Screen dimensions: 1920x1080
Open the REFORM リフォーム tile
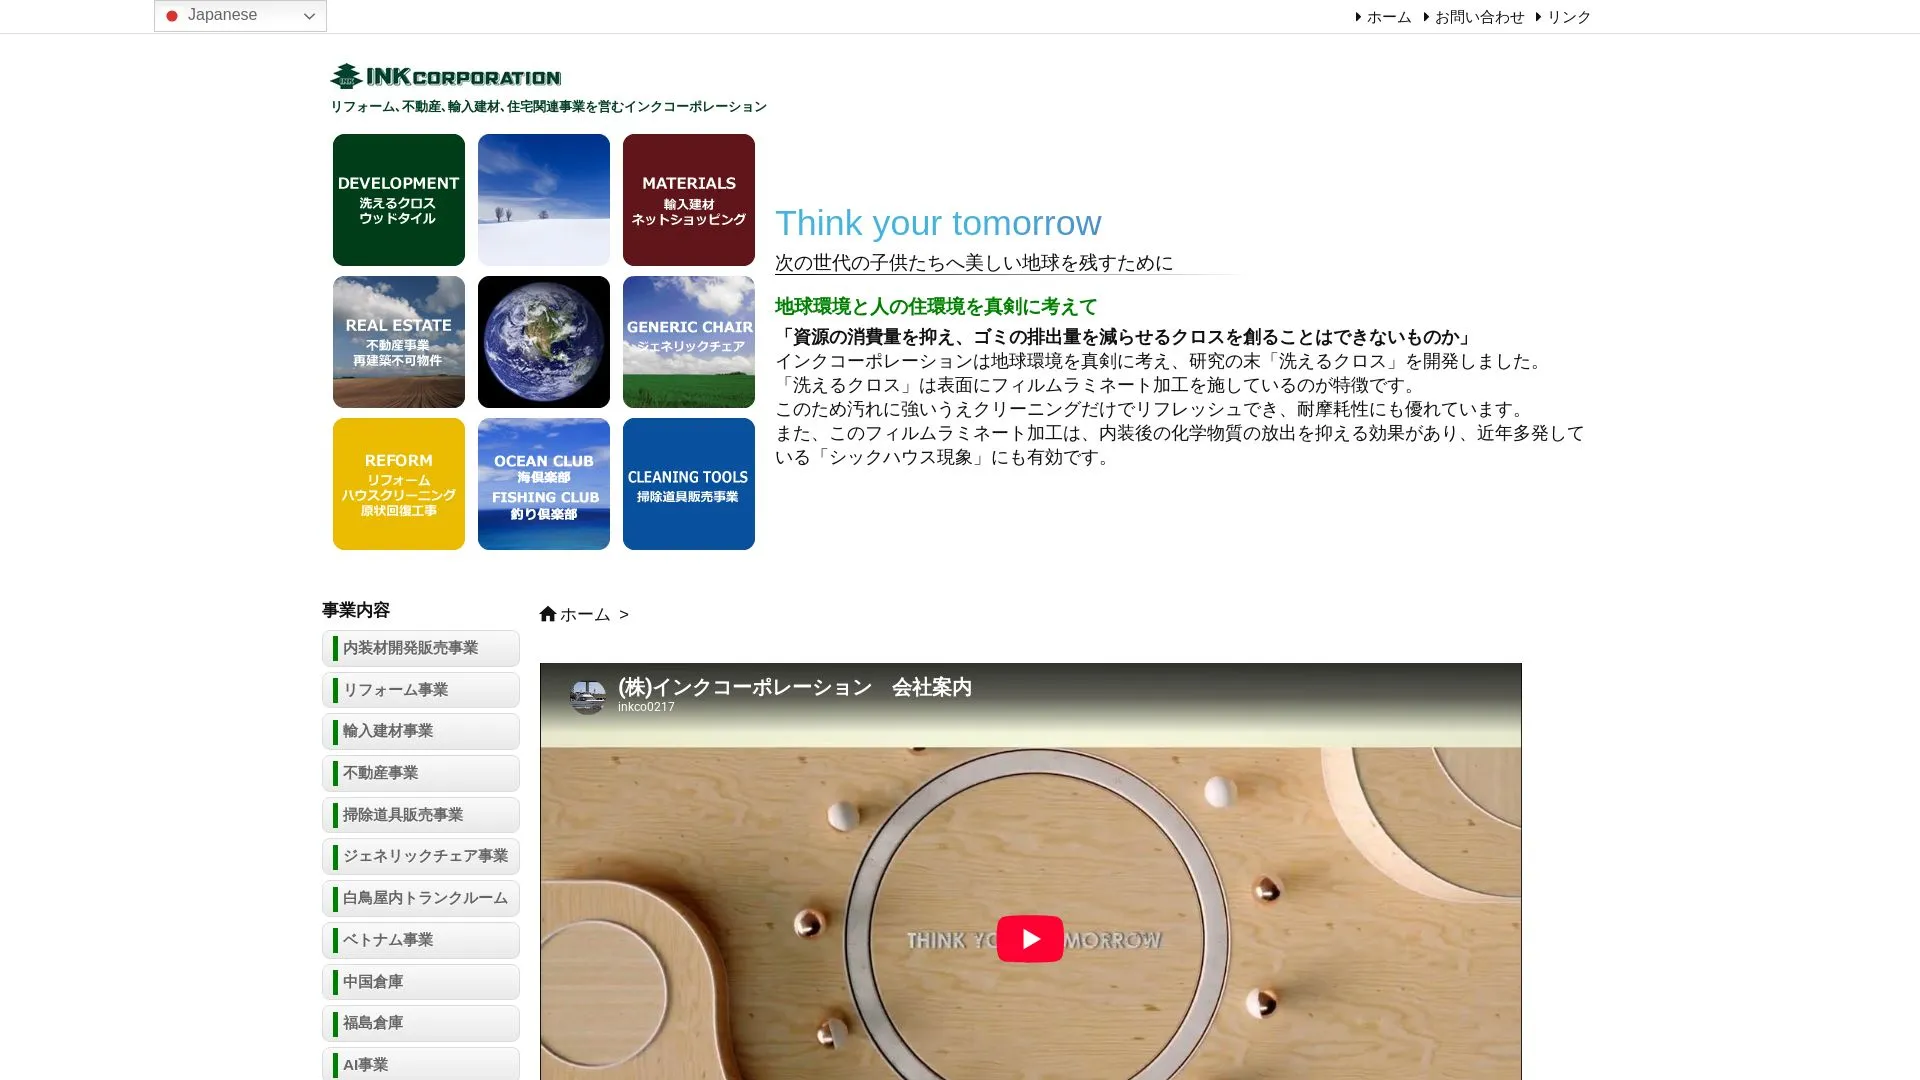coord(399,484)
